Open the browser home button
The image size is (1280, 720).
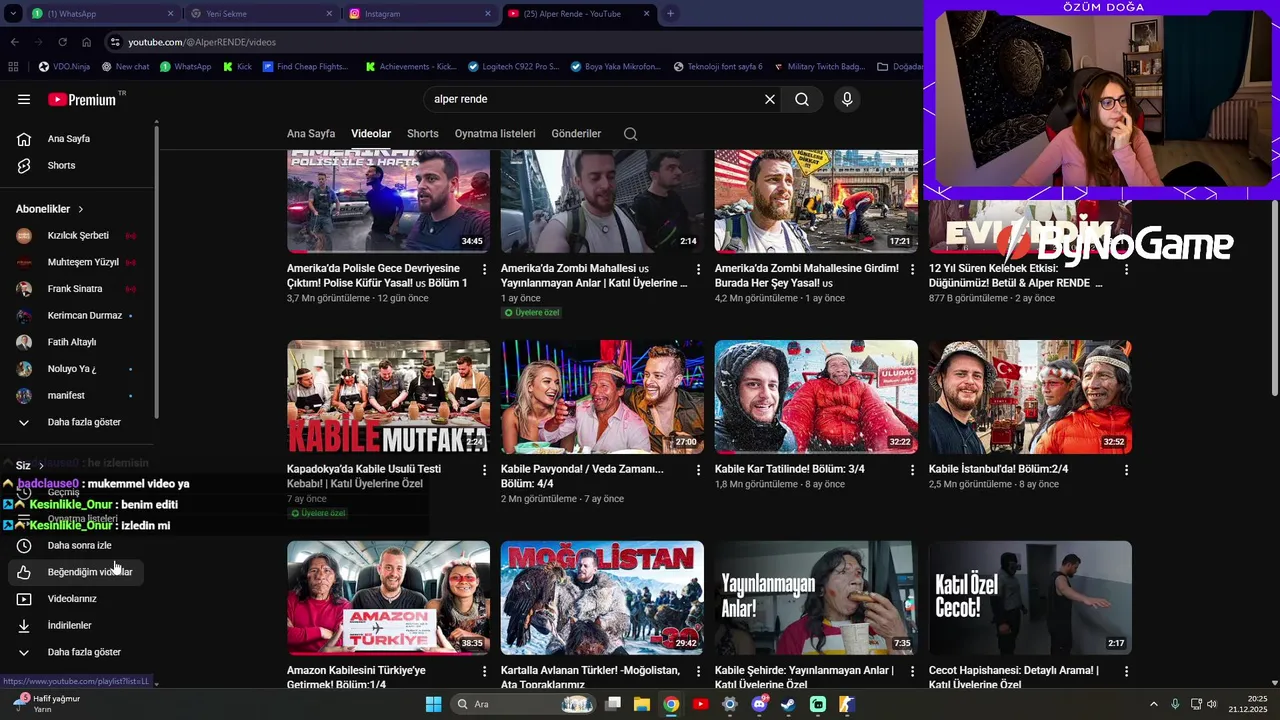point(86,42)
